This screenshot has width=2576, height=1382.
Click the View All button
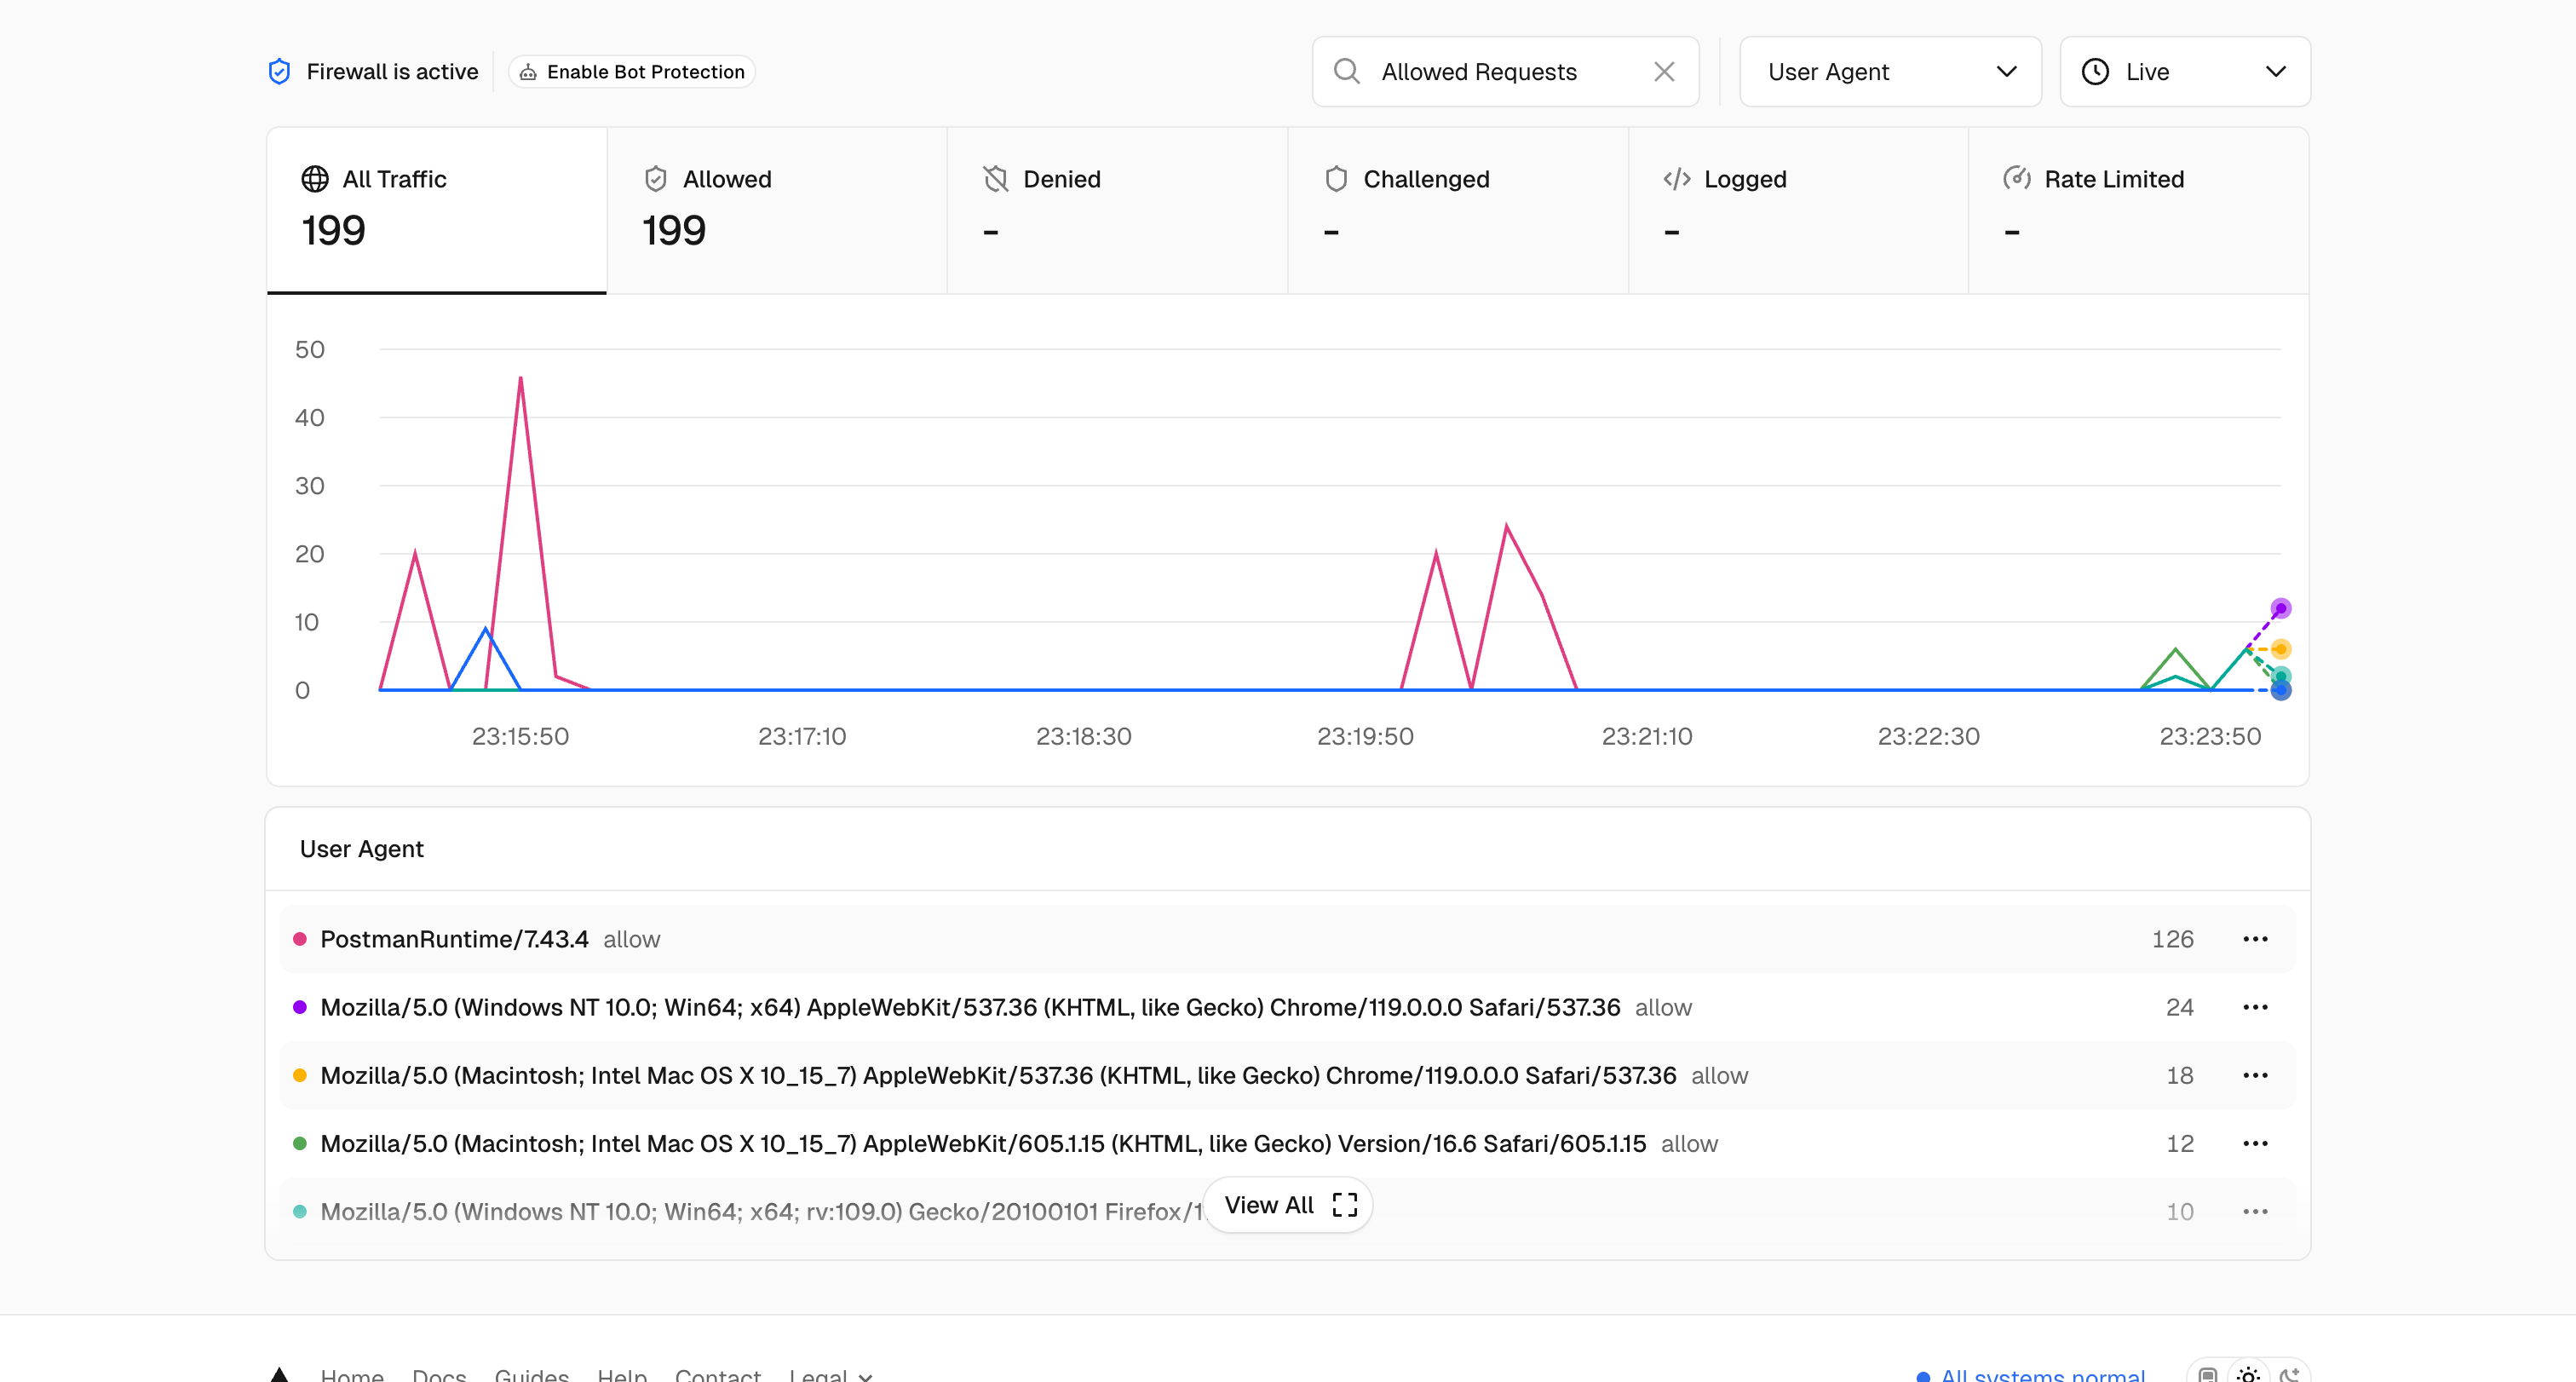pyautogui.click(x=1287, y=1205)
